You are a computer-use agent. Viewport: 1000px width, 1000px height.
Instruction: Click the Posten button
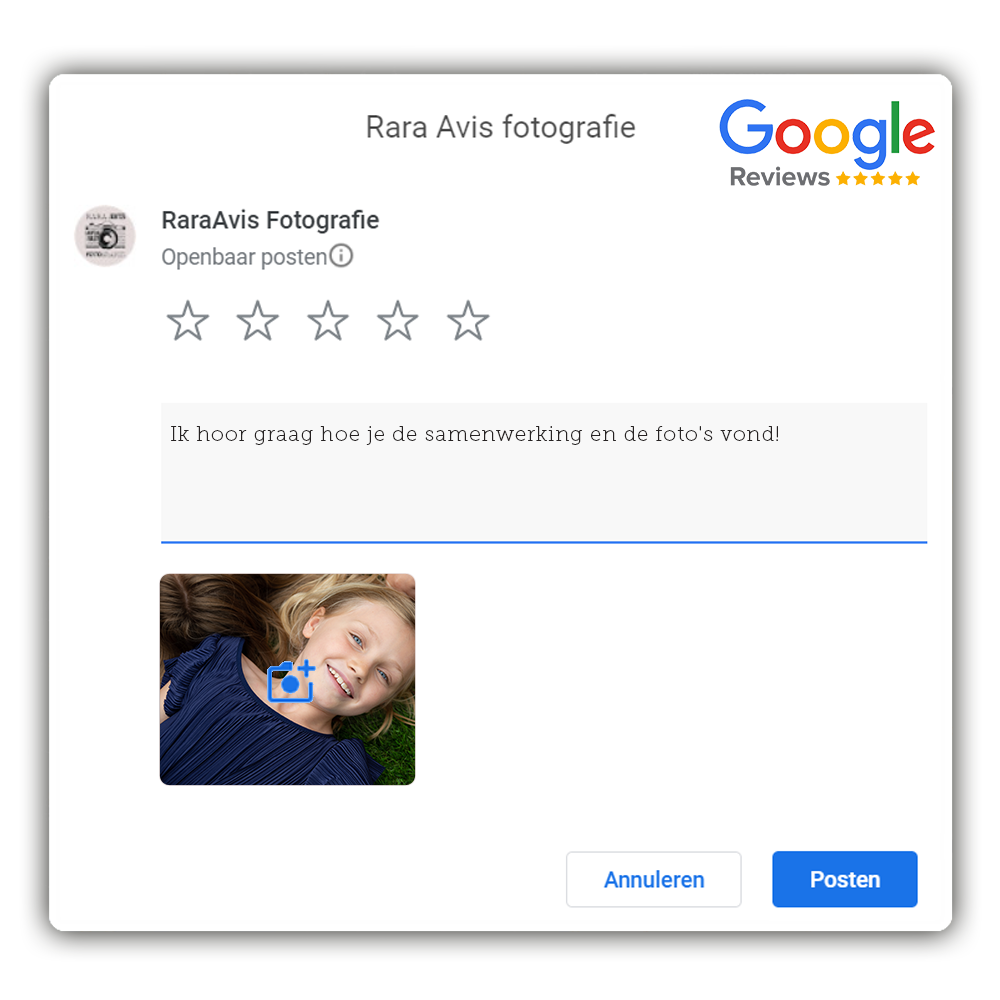[844, 879]
